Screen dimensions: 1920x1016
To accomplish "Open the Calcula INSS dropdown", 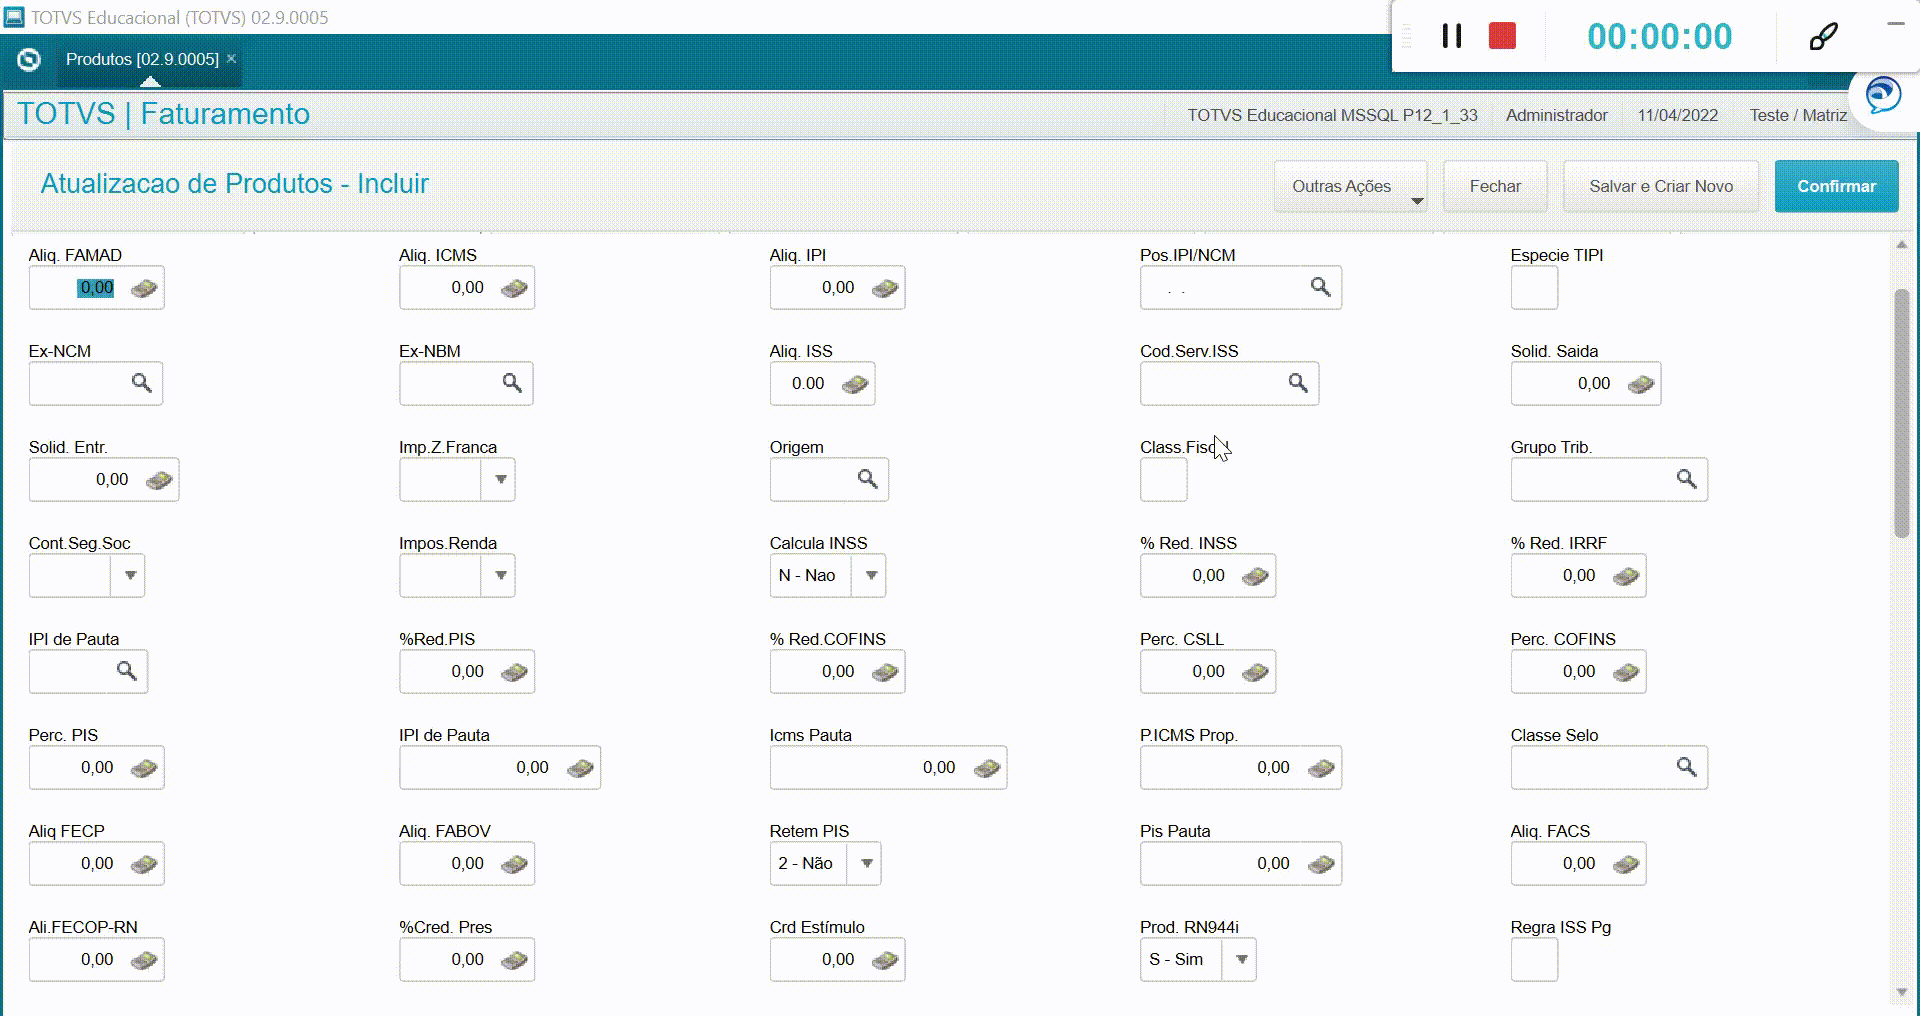I will click(x=871, y=576).
